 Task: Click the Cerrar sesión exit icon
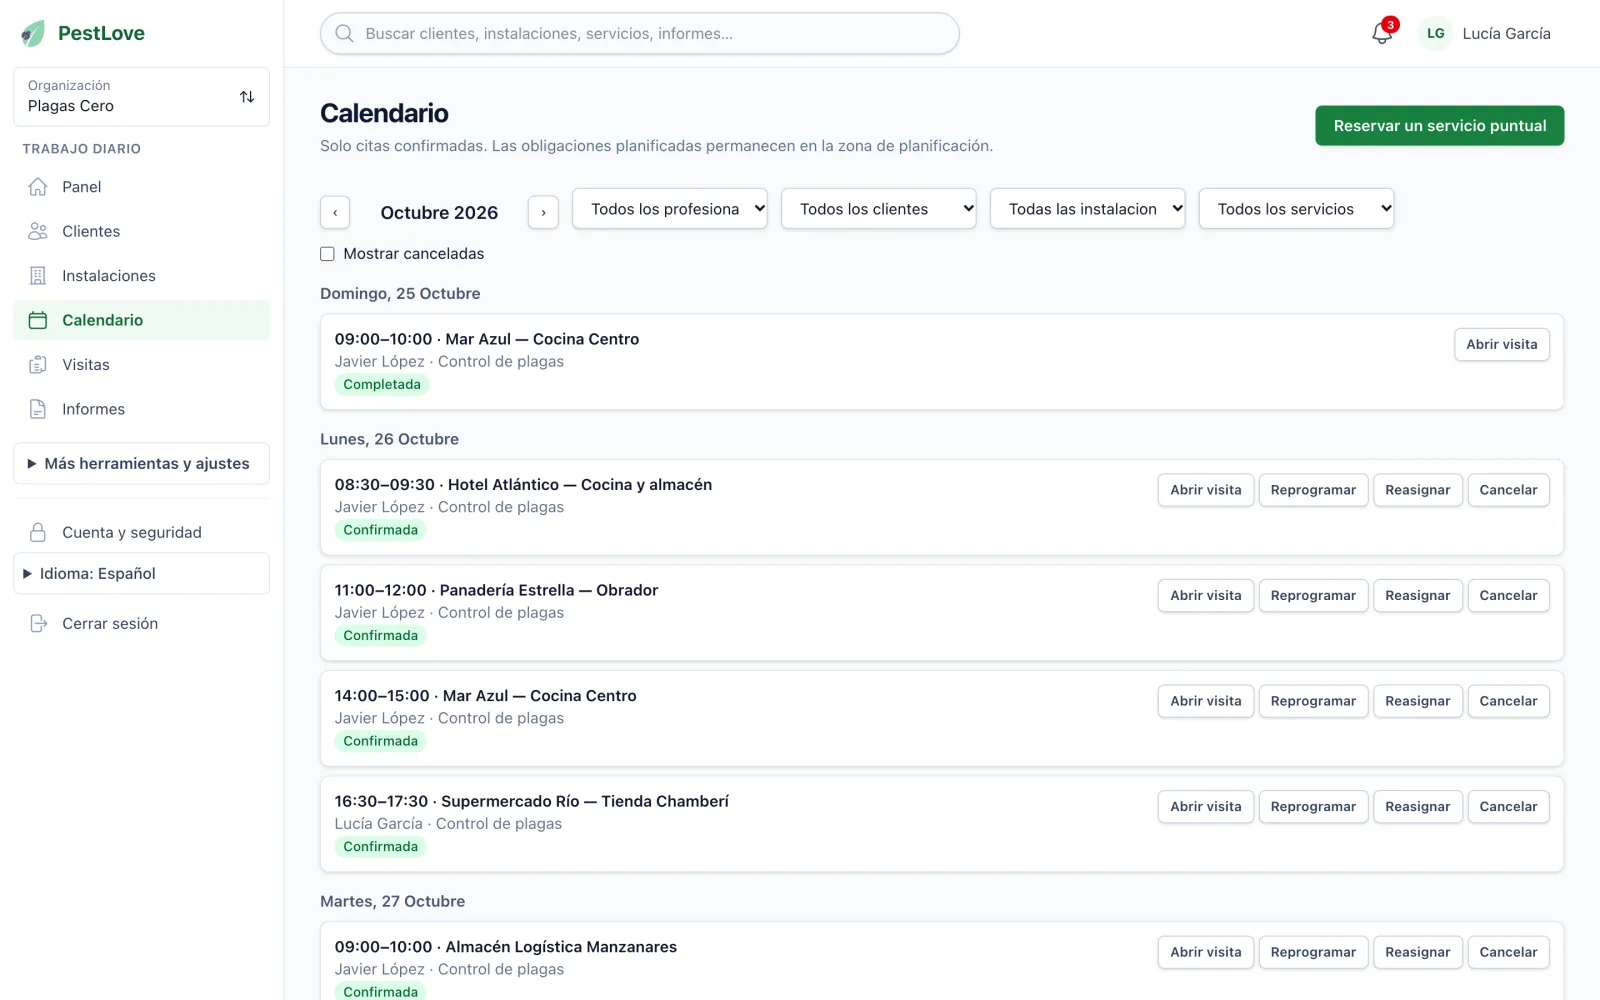[x=38, y=623]
